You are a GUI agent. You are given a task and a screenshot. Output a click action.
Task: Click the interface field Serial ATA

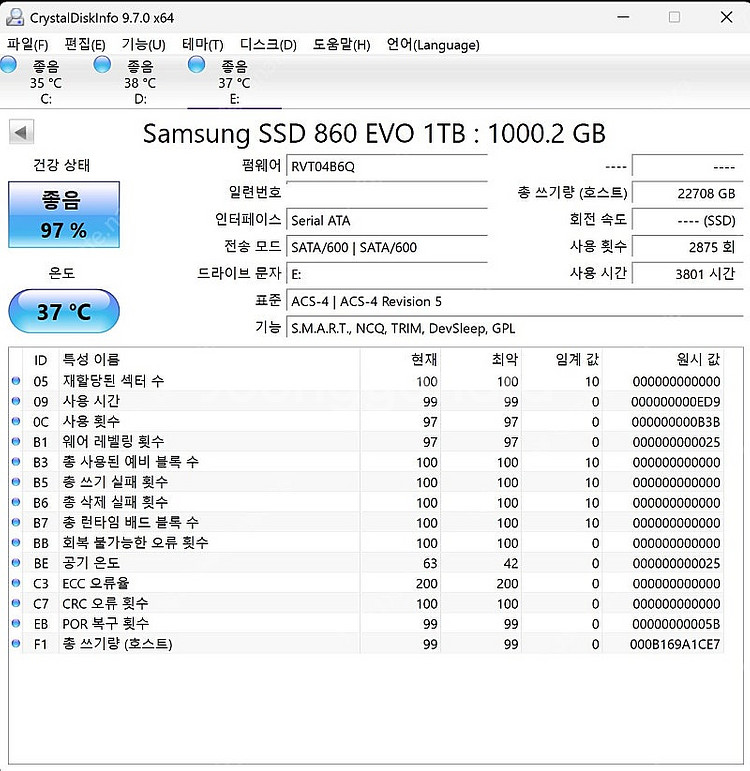tap(387, 220)
